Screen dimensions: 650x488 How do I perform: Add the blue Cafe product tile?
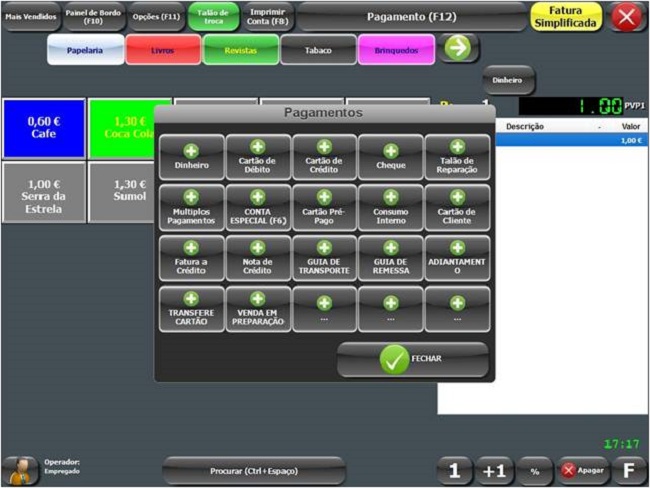(43, 128)
